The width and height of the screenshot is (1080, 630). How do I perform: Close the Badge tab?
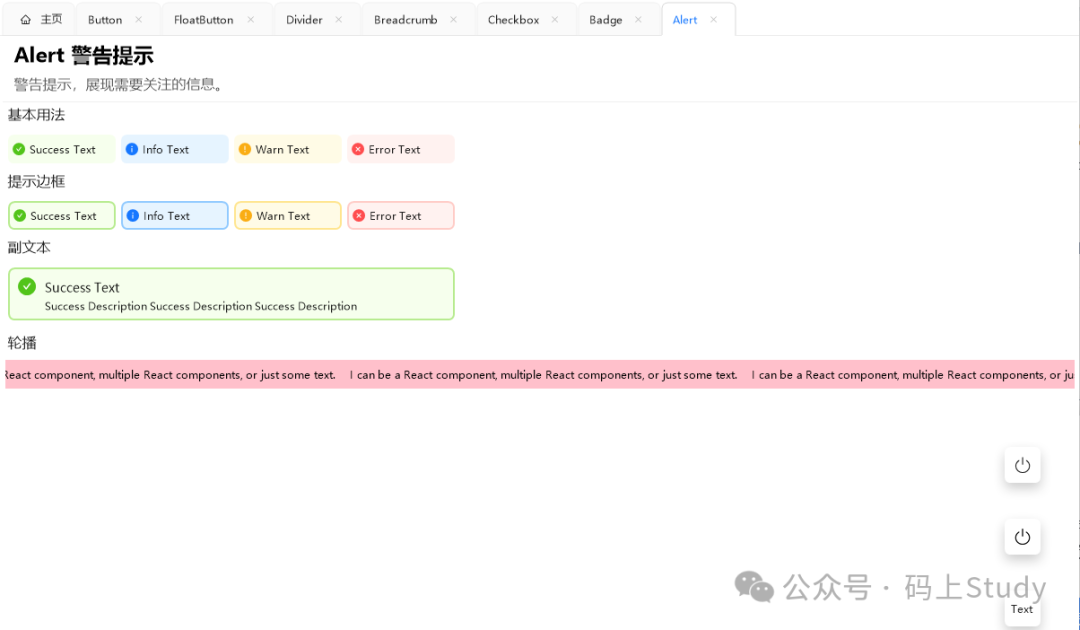[x=638, y=20]
